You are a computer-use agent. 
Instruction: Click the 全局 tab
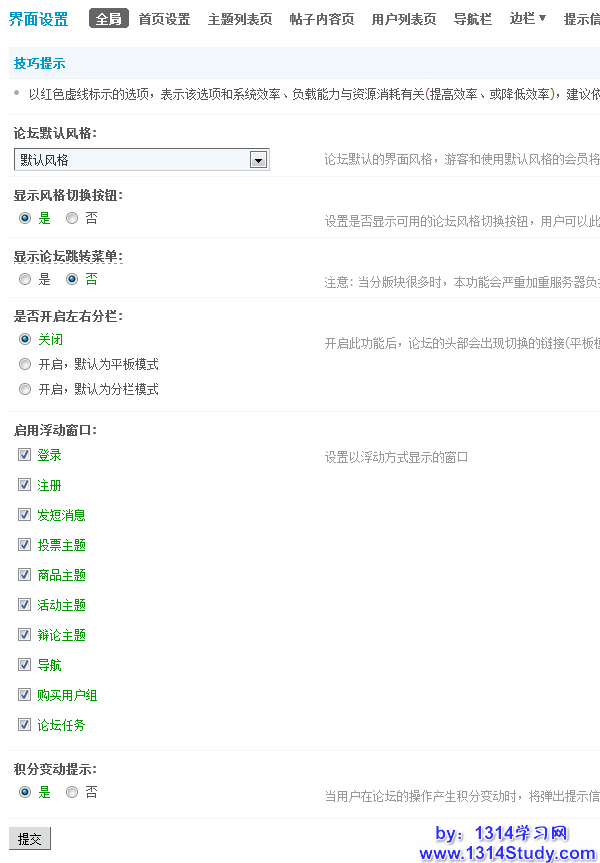pyautogui.click(x=108, y=19)
